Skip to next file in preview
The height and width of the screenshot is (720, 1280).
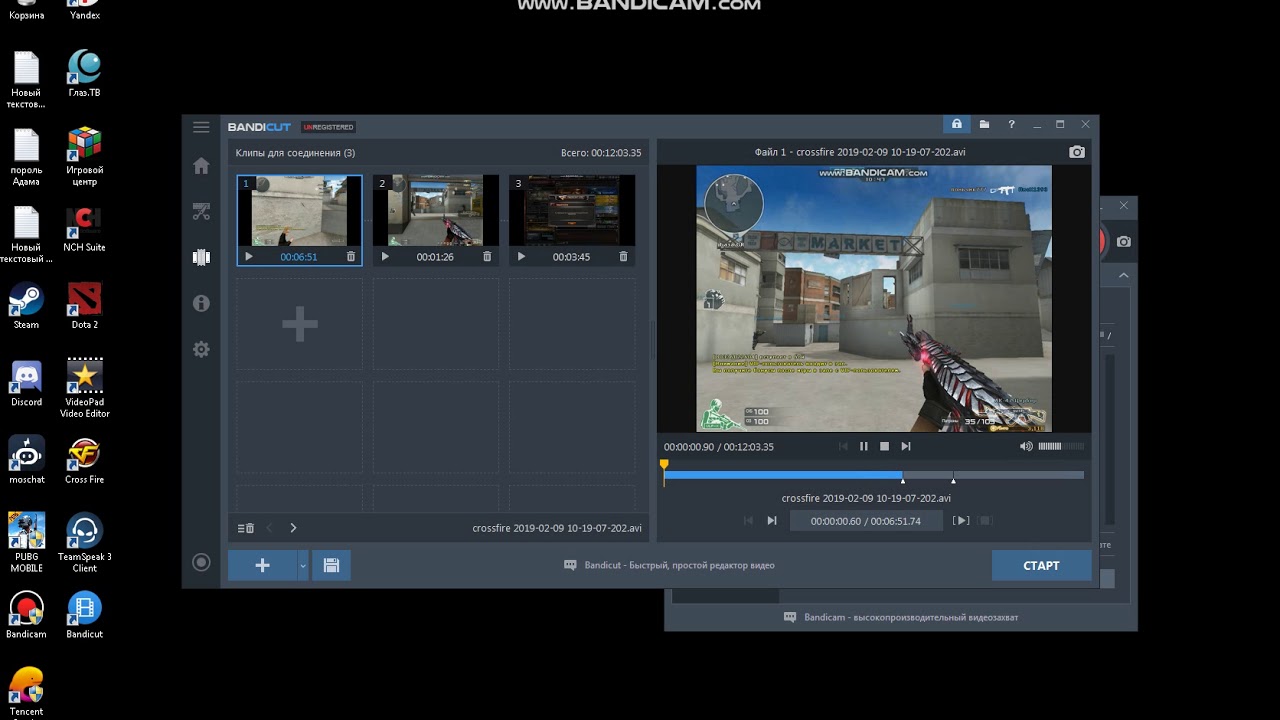[906, 446]
